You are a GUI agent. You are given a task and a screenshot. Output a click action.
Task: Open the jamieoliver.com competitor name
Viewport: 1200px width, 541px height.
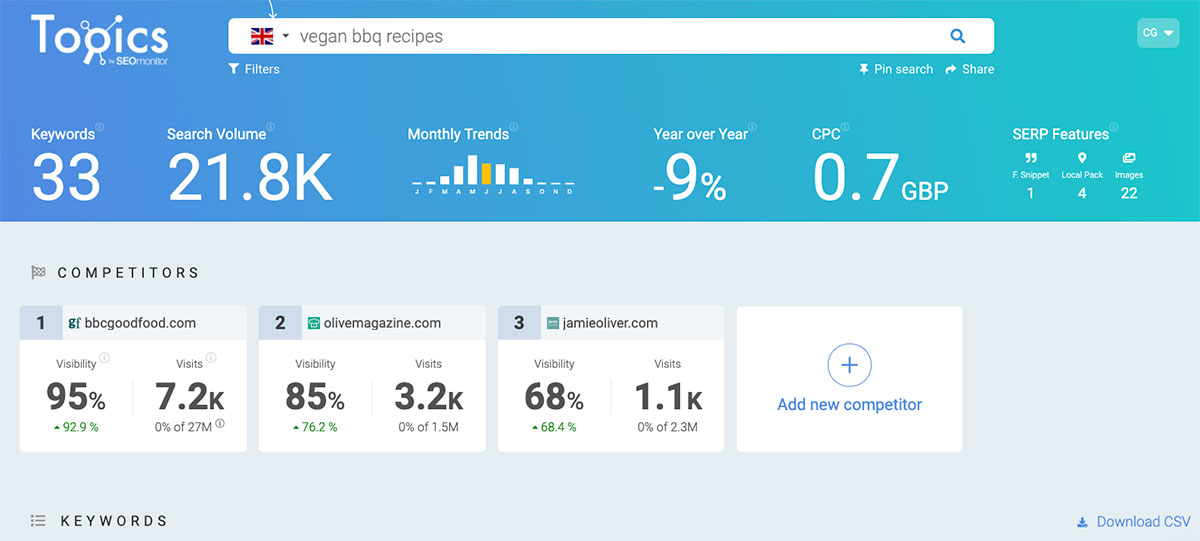point(610,323)
